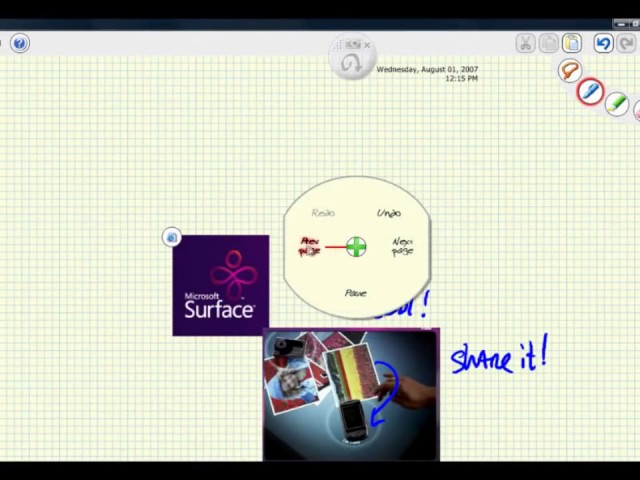The height and width of the screenshot is (480, 640).
Task: Click the Cut scissors icon
Action: pos(526,43)
